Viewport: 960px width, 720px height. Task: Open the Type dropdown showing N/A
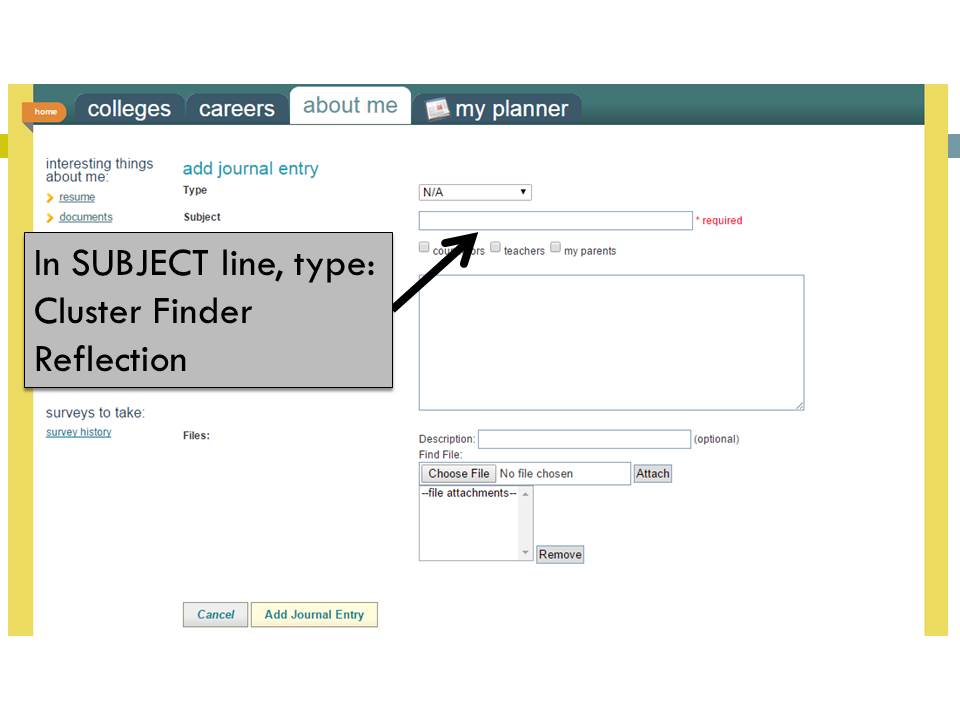point(475,192)
